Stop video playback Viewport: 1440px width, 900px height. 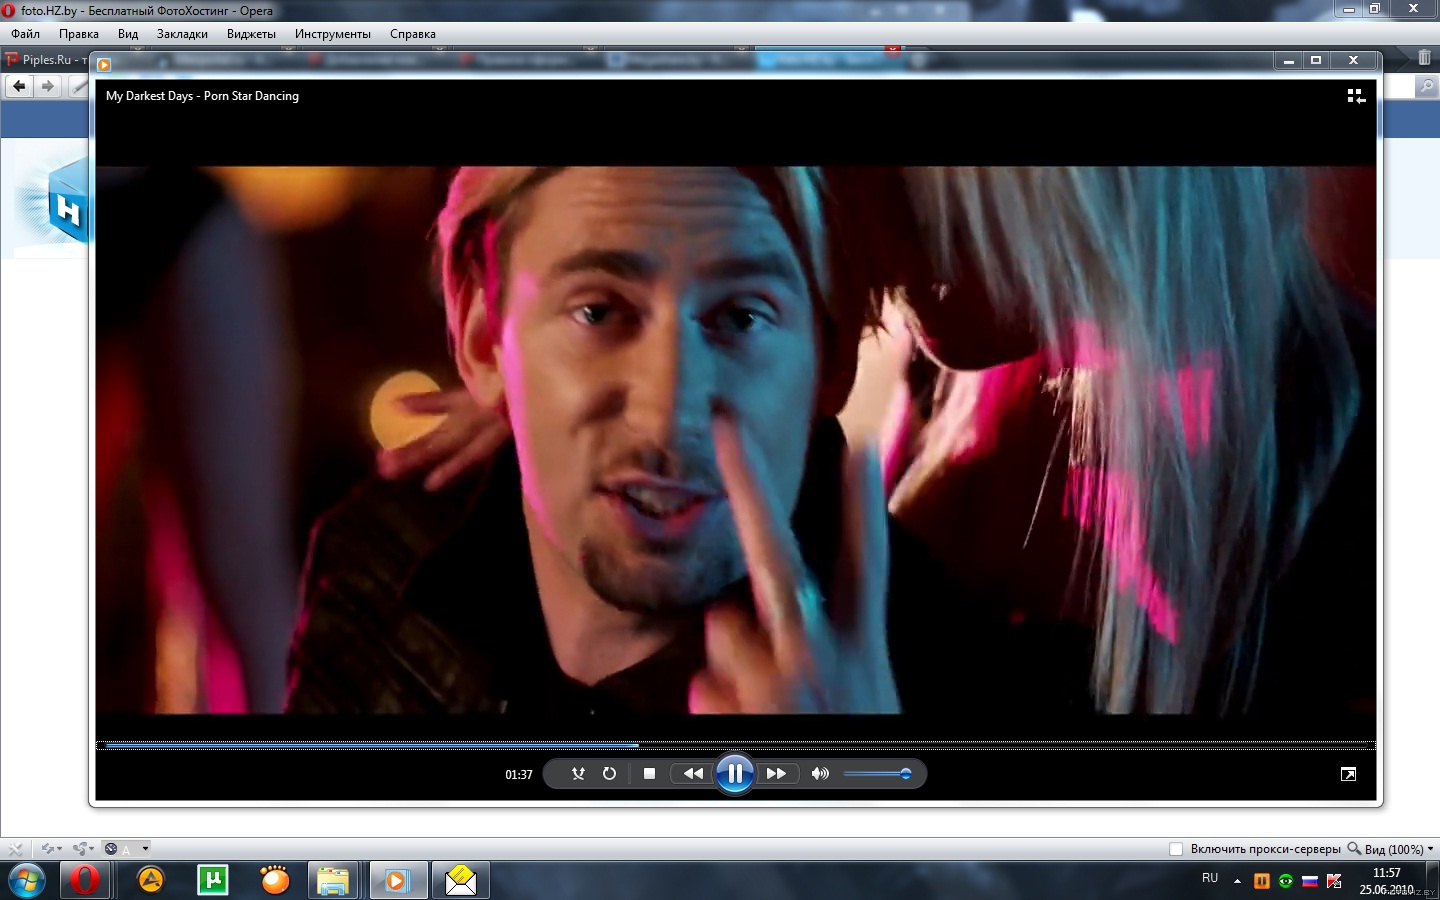(x=649, y=773)
